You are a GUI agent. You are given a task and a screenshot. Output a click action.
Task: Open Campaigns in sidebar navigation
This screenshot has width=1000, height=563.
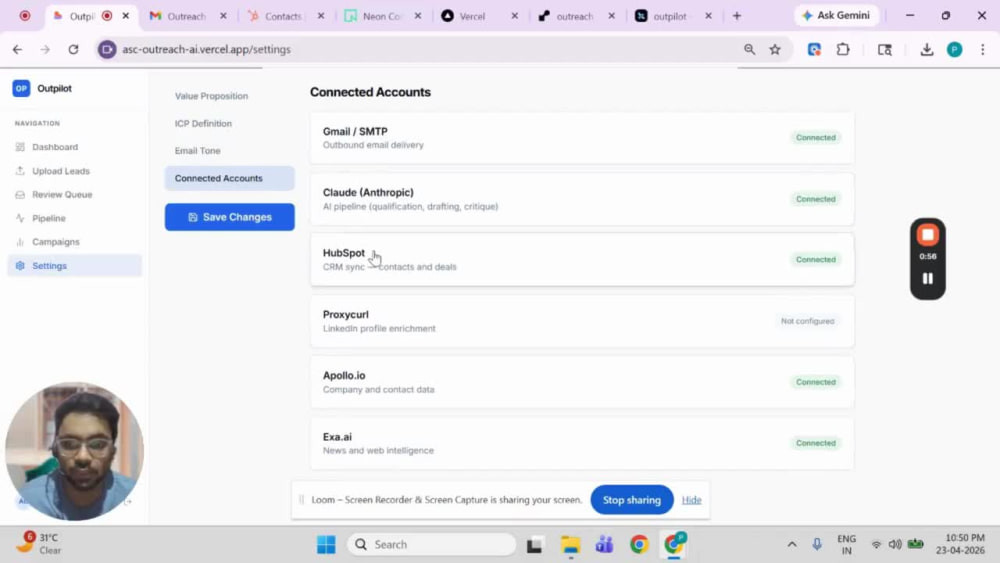pos(74,242)
